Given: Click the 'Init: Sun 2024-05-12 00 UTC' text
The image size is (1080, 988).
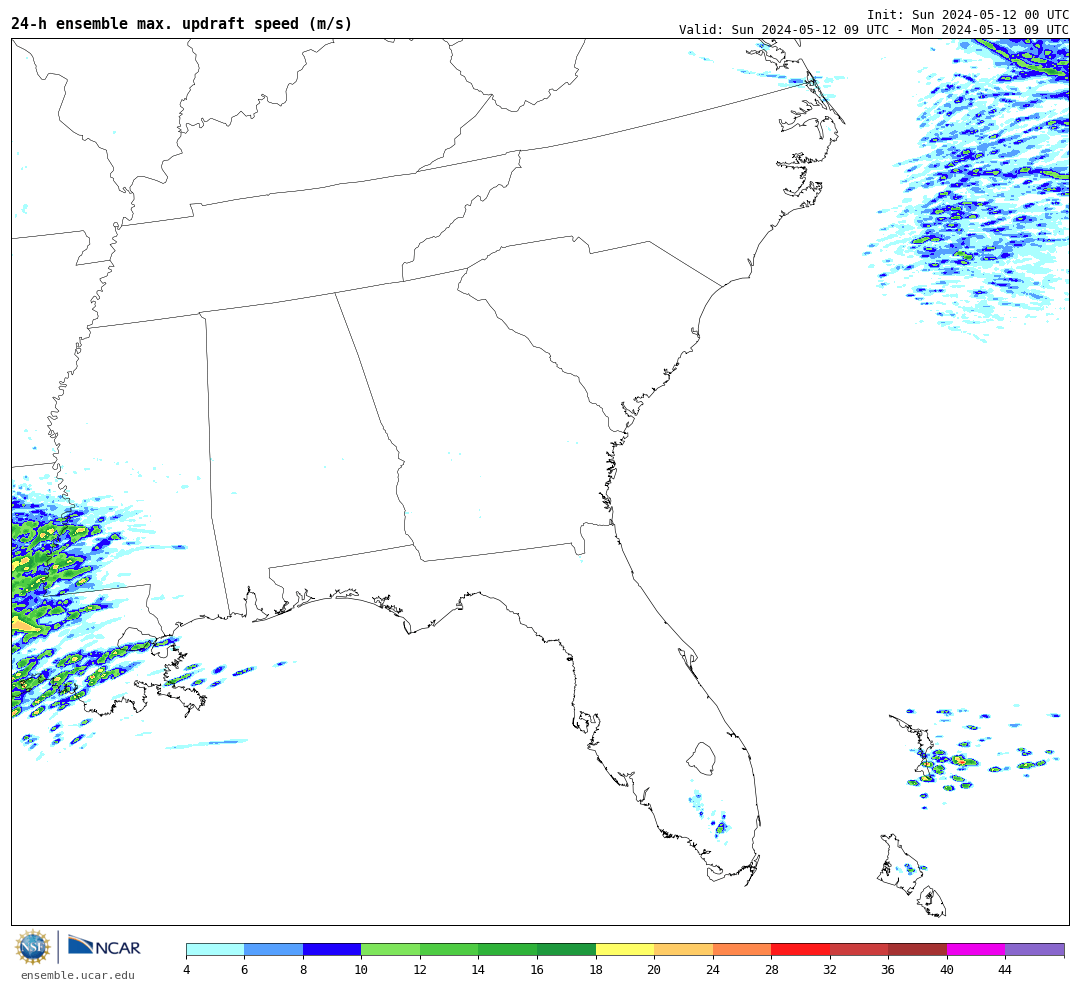Looking at the screenshot, I should (968, 15).
